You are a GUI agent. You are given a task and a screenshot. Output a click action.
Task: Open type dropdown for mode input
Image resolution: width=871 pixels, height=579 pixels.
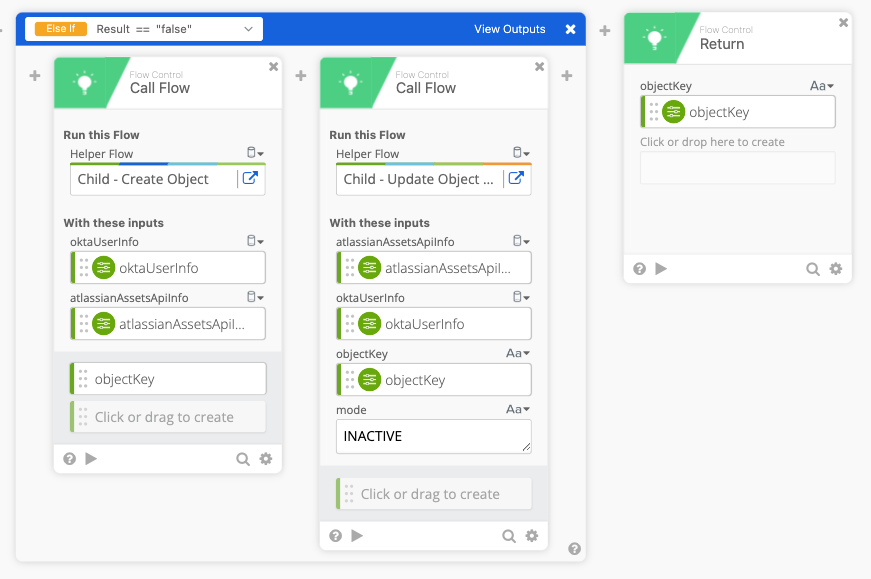point(517,410)
